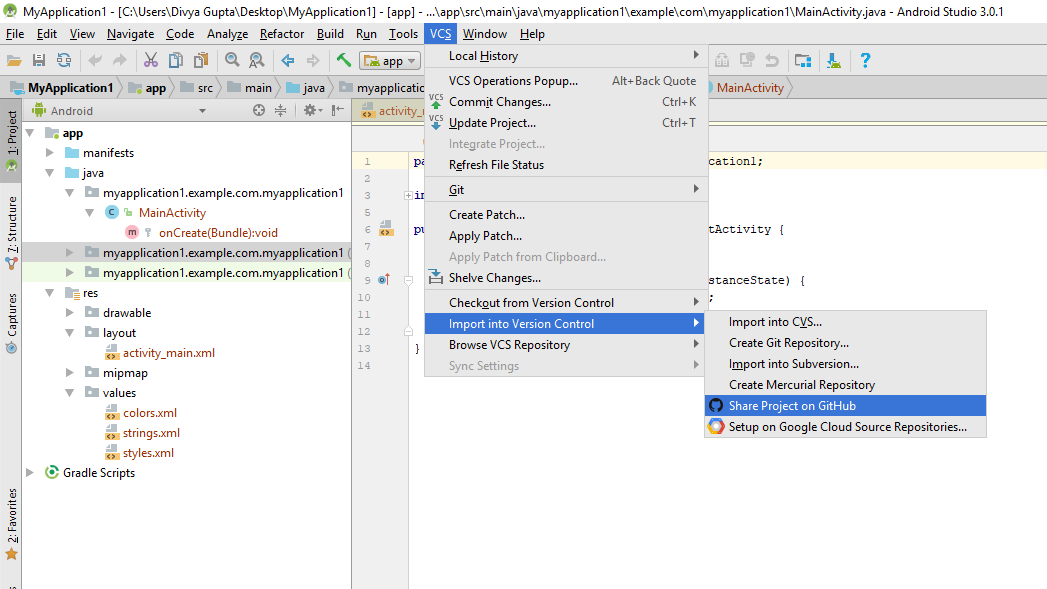The image size is (1047, 589).
Task: Select Share Project on GitHub
Action: (845, 406)
